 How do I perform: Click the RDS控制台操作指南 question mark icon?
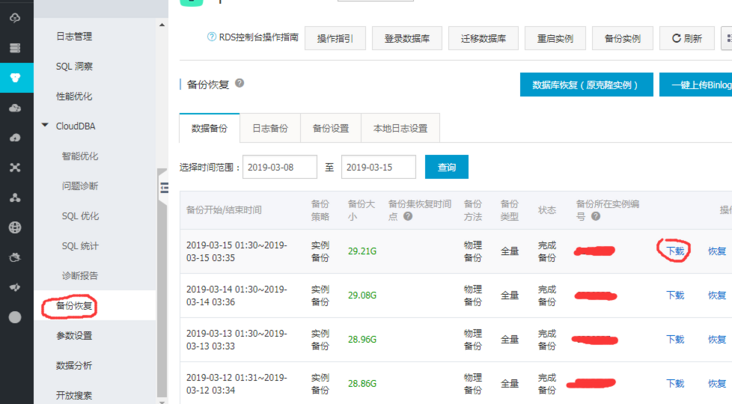[x=212, y=37]
